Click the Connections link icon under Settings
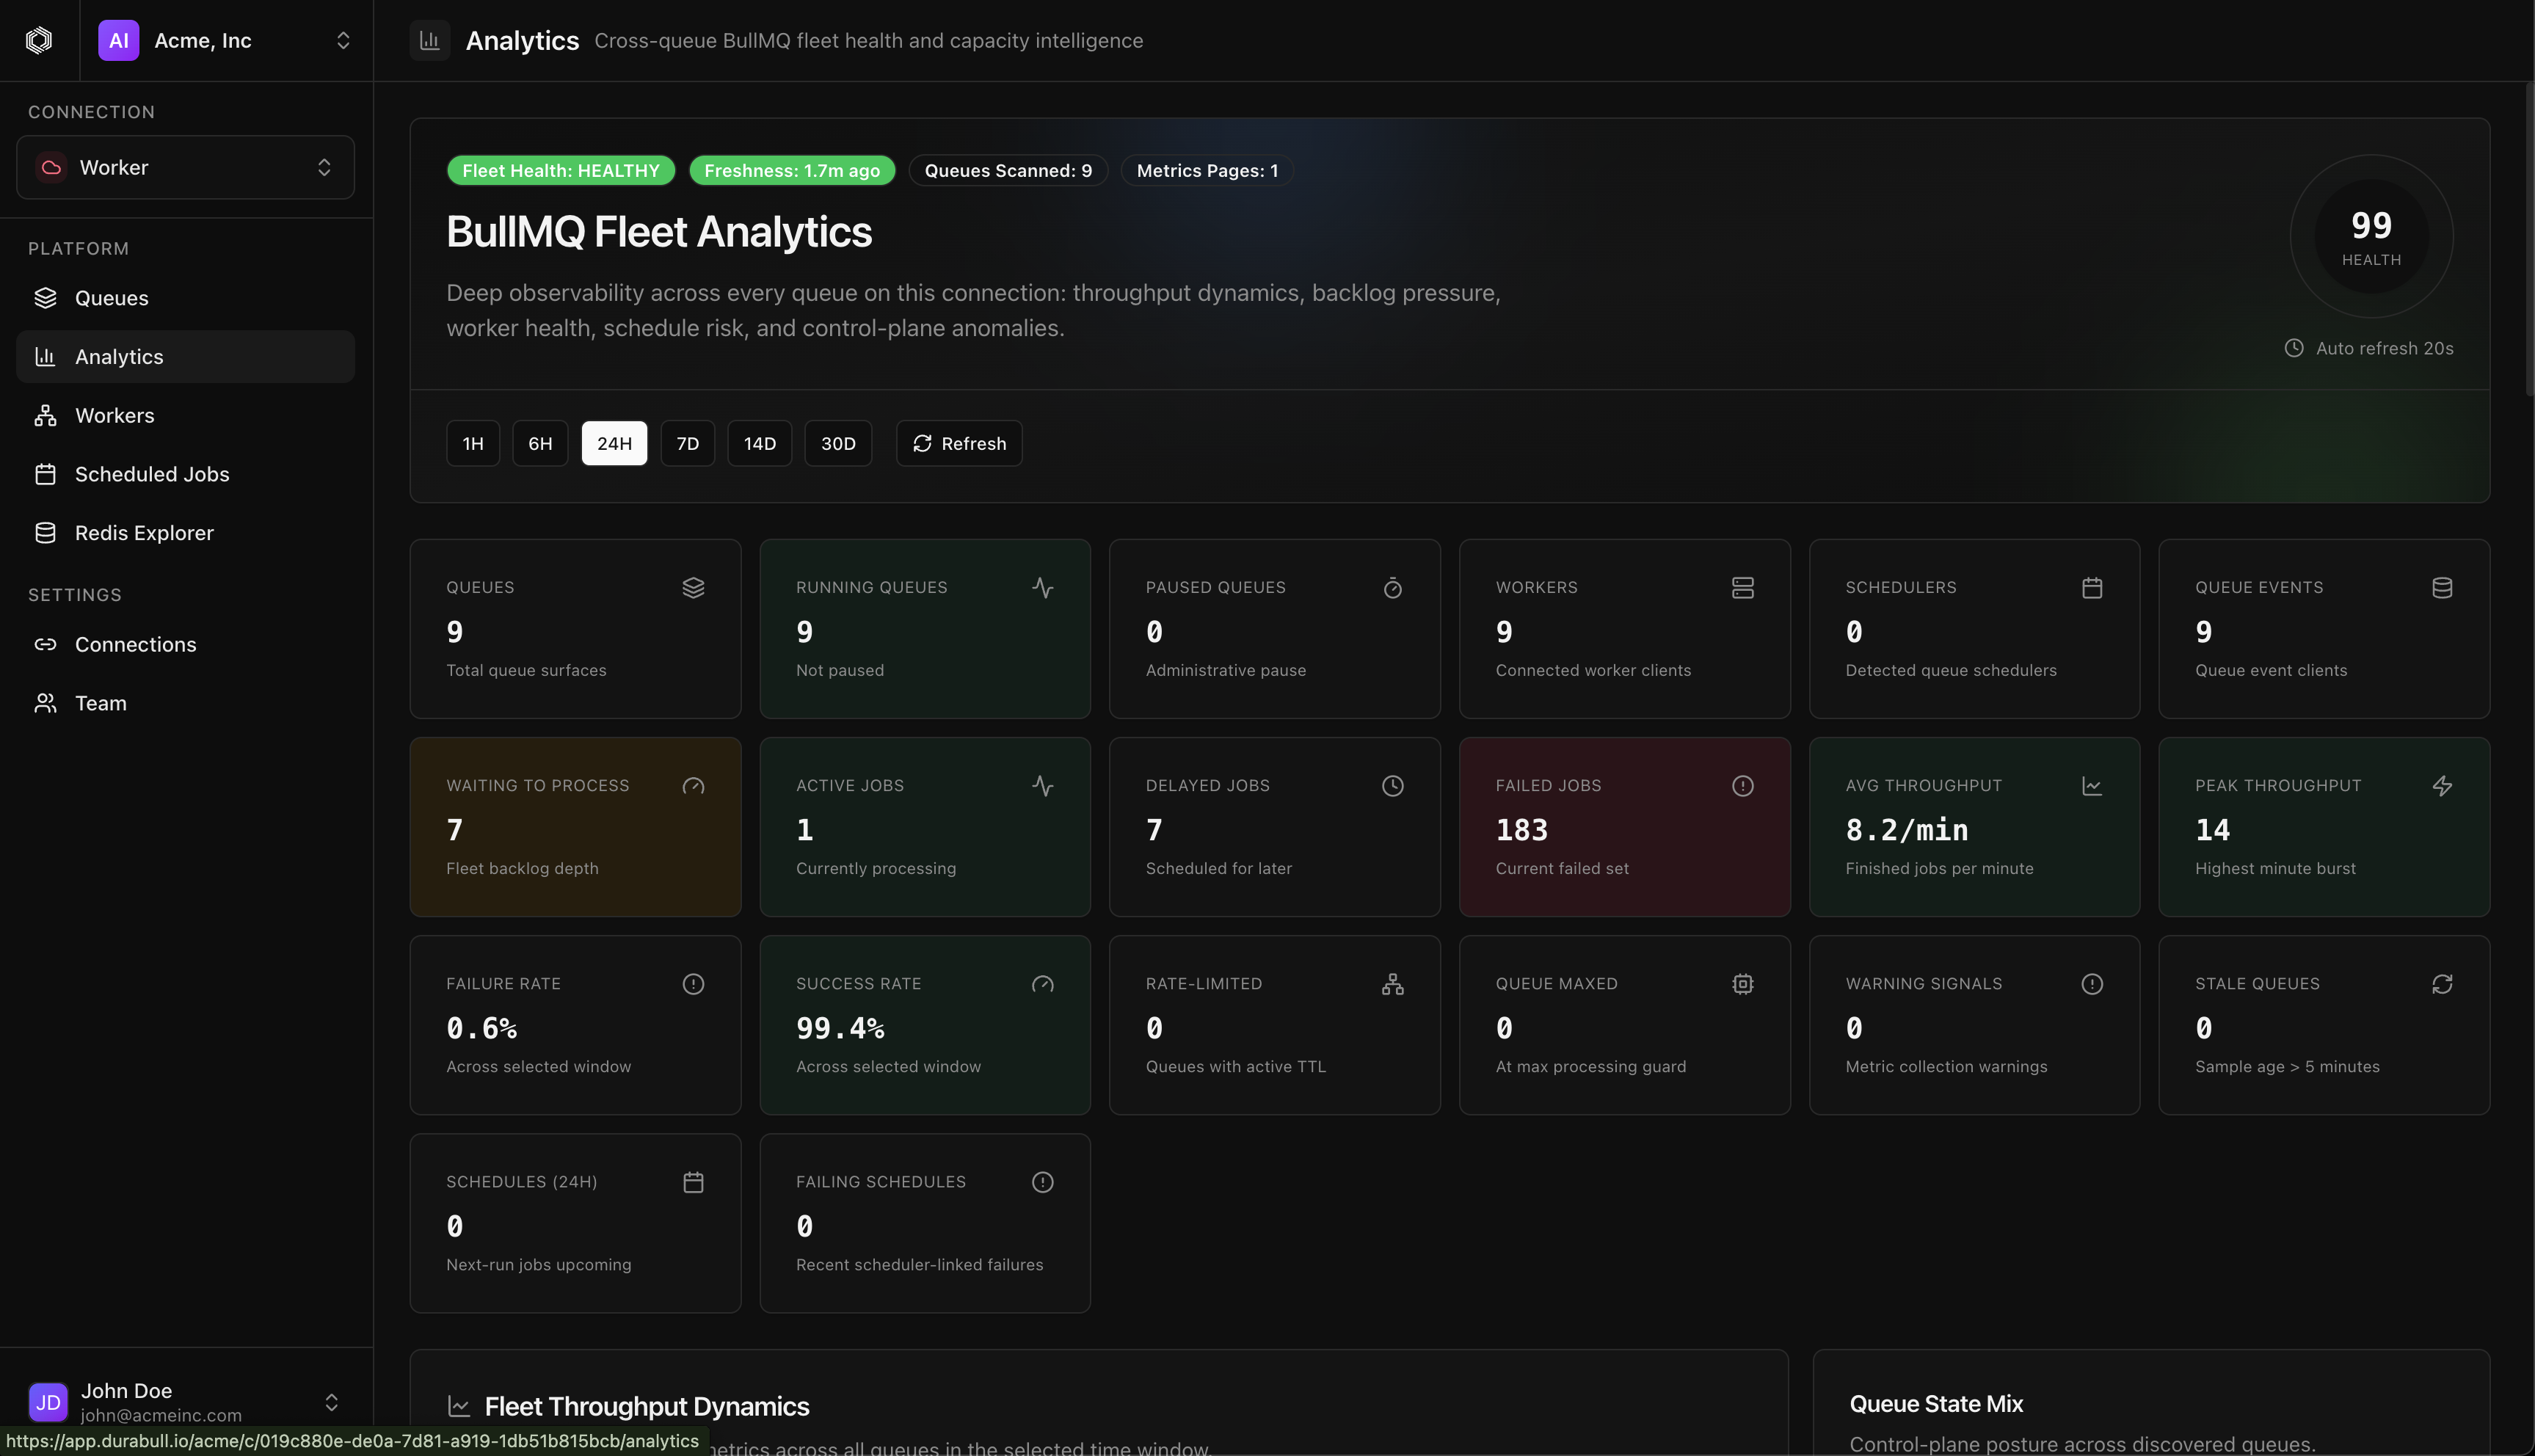 [46, 644]
